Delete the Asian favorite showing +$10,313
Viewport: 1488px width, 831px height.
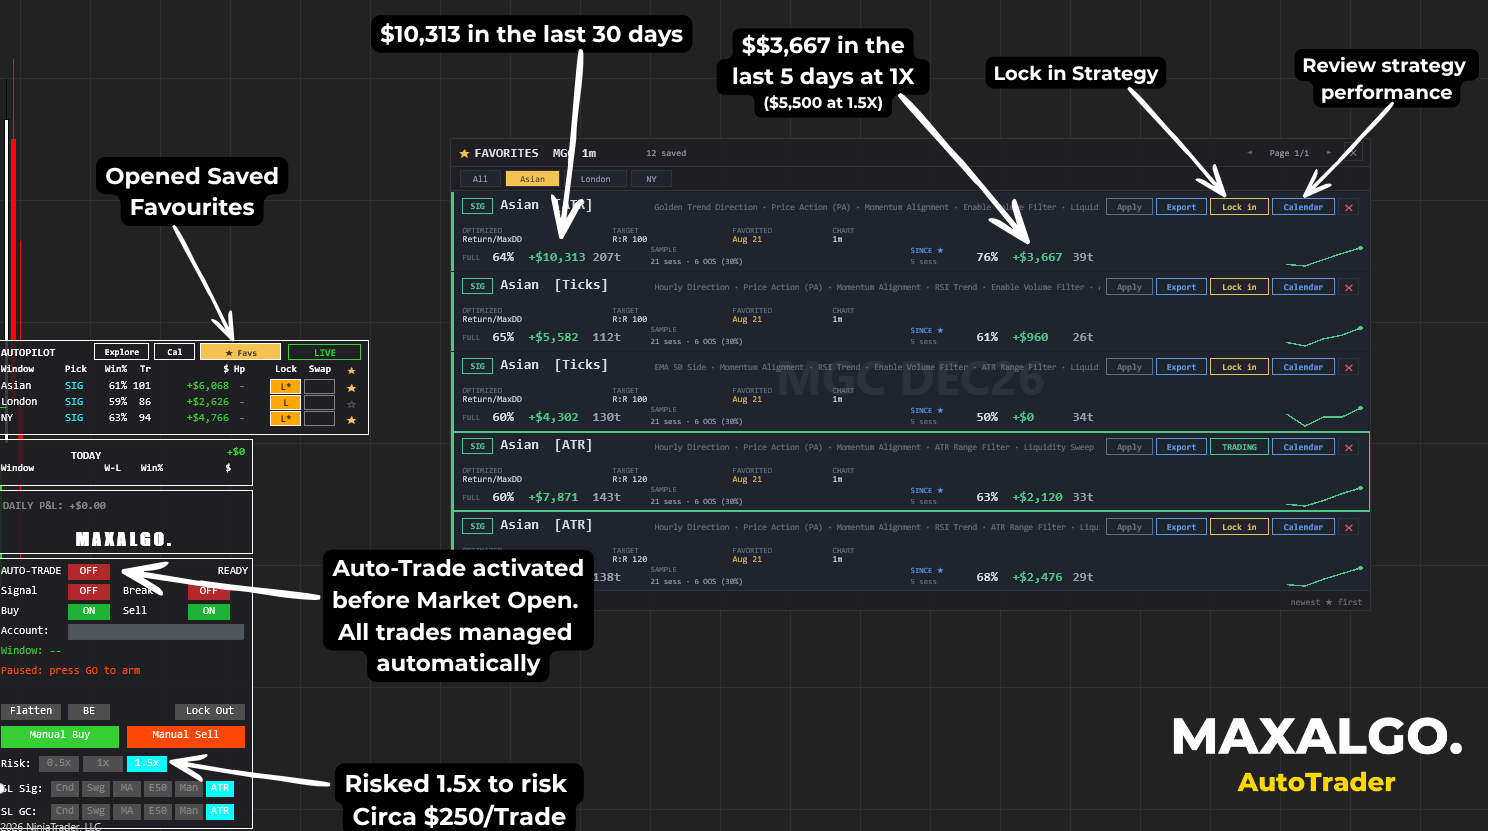coord(1349,207)
